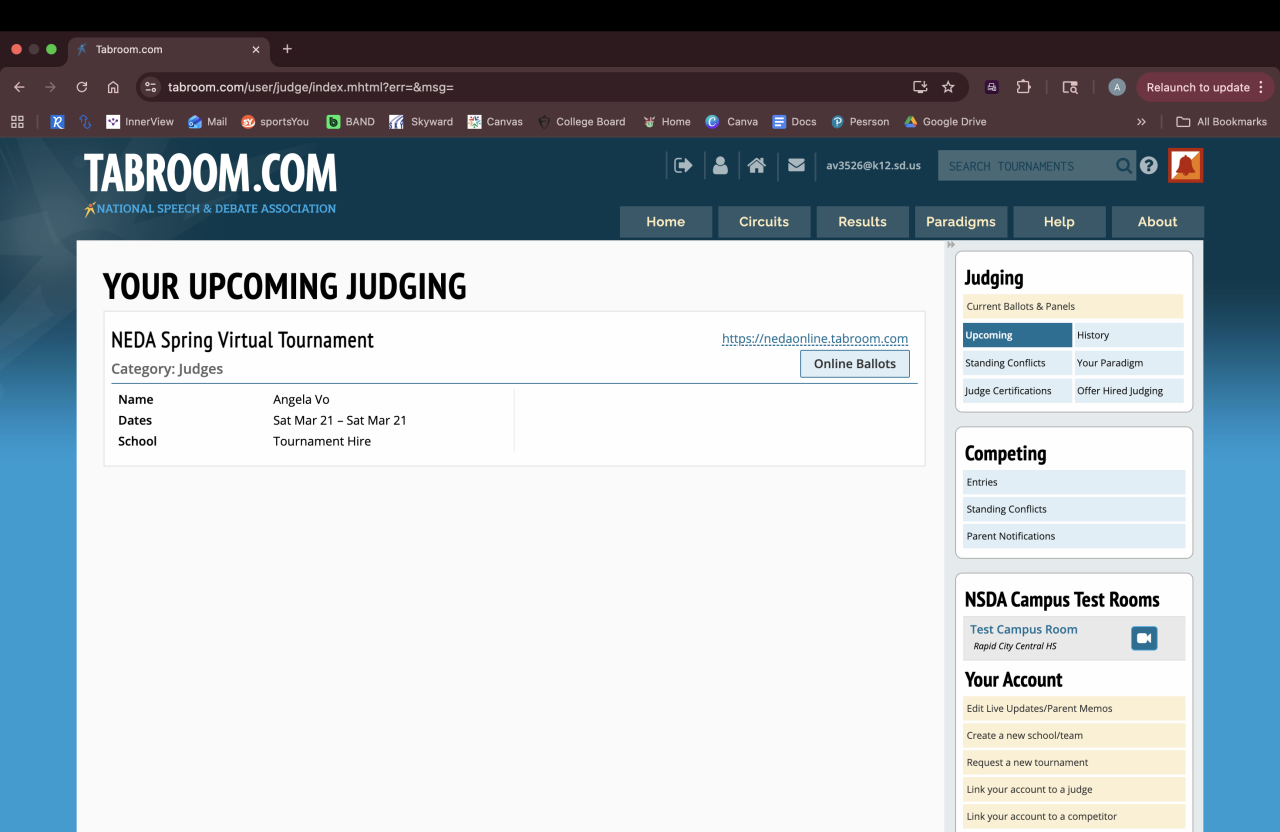Viewport: 1280px width, 832px height.
Task: Open the Skyward bookmark
Action: [x=421, y=122]
